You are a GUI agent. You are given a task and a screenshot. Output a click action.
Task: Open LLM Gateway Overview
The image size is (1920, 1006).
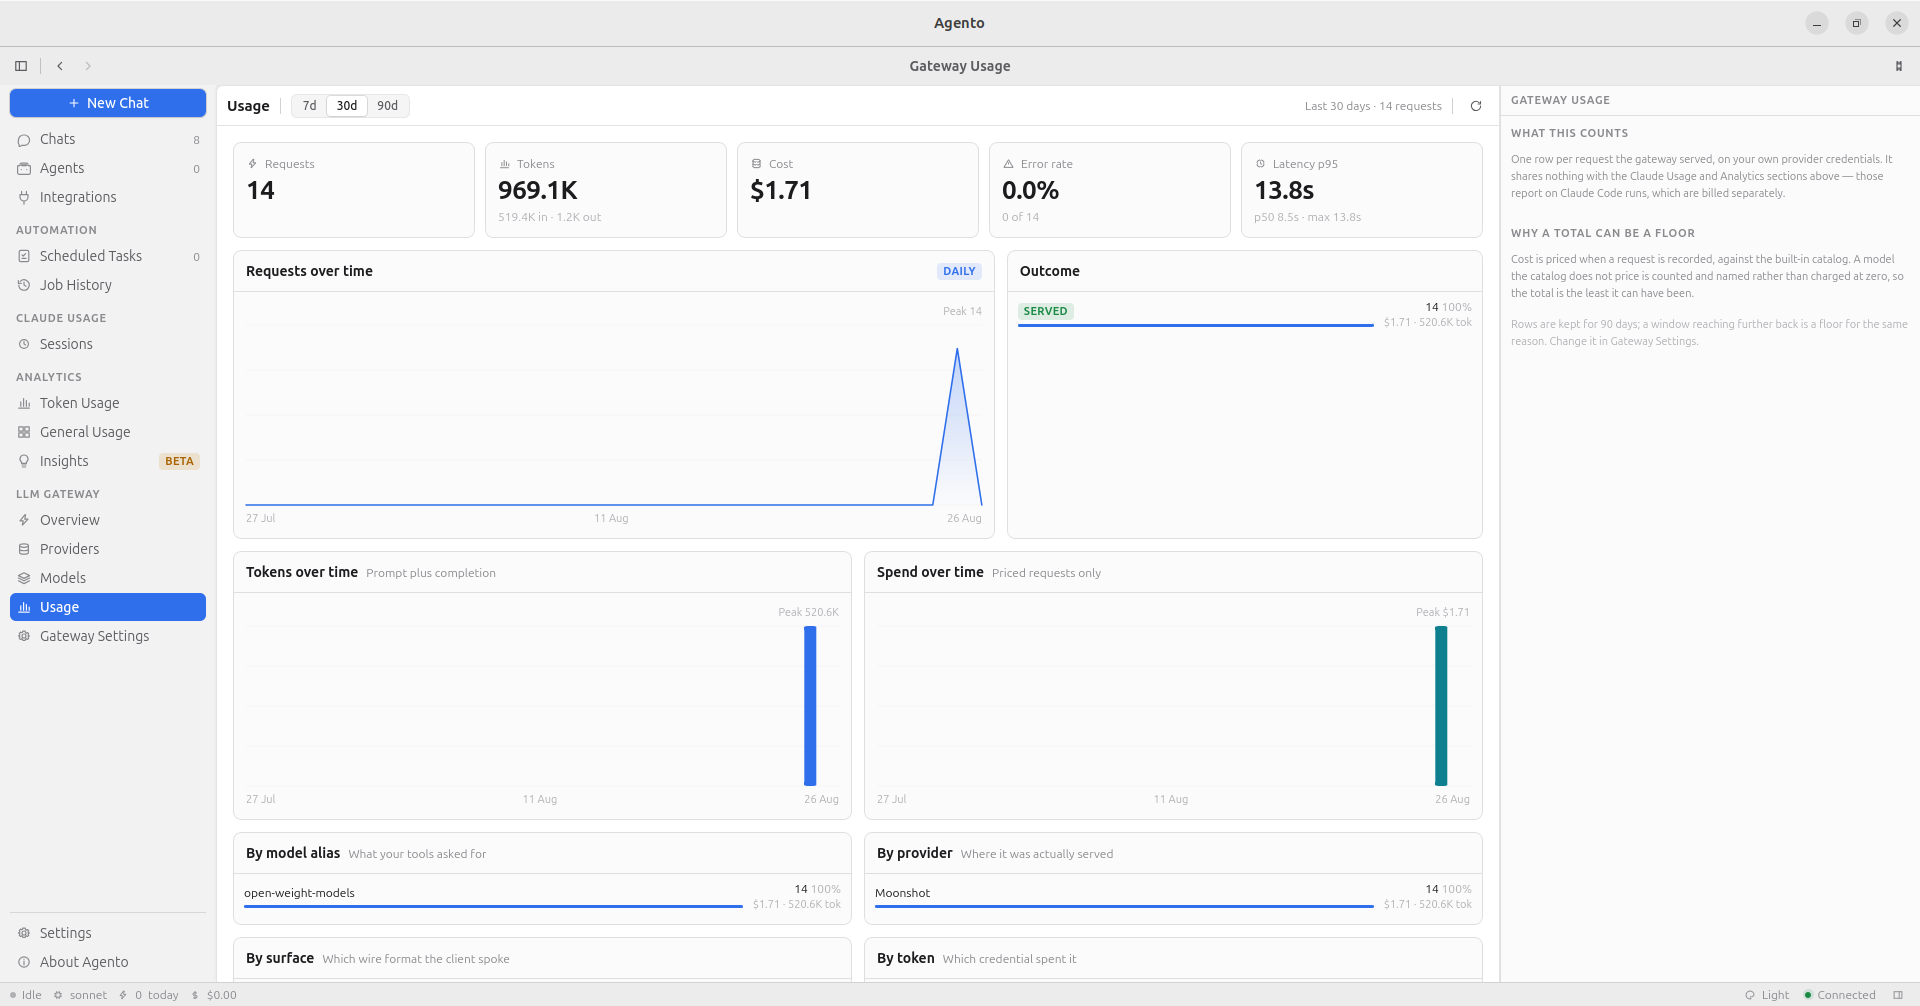(x=108, y=520)
